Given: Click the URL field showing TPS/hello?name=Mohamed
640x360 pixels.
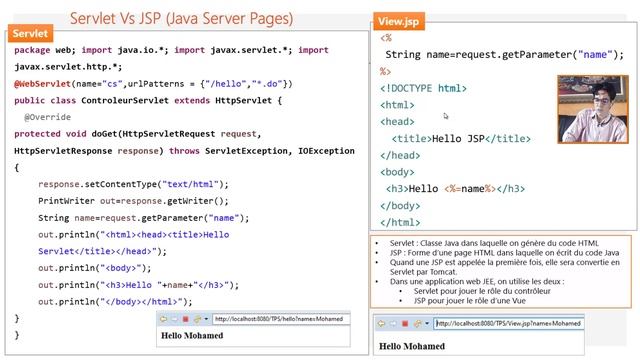Looking at the screenshot, I should [281, 319].
